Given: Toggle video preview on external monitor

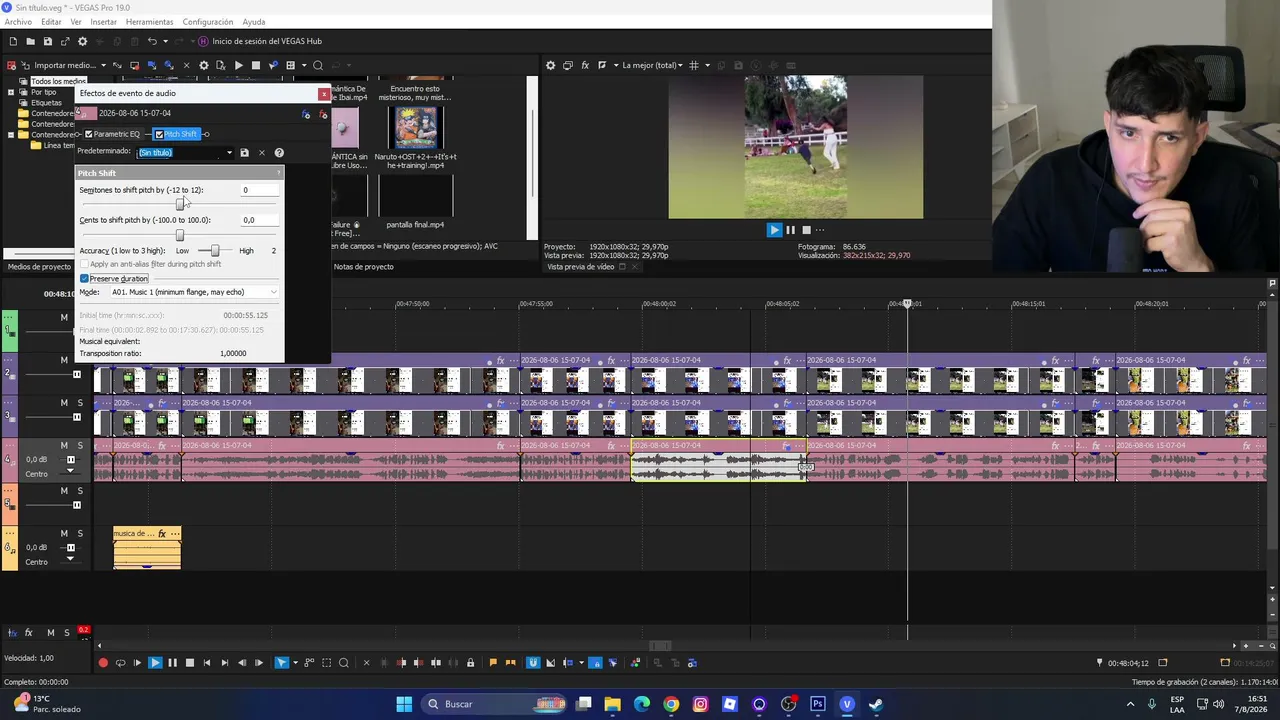Looking at the screenshot, I should coord(568,65).
